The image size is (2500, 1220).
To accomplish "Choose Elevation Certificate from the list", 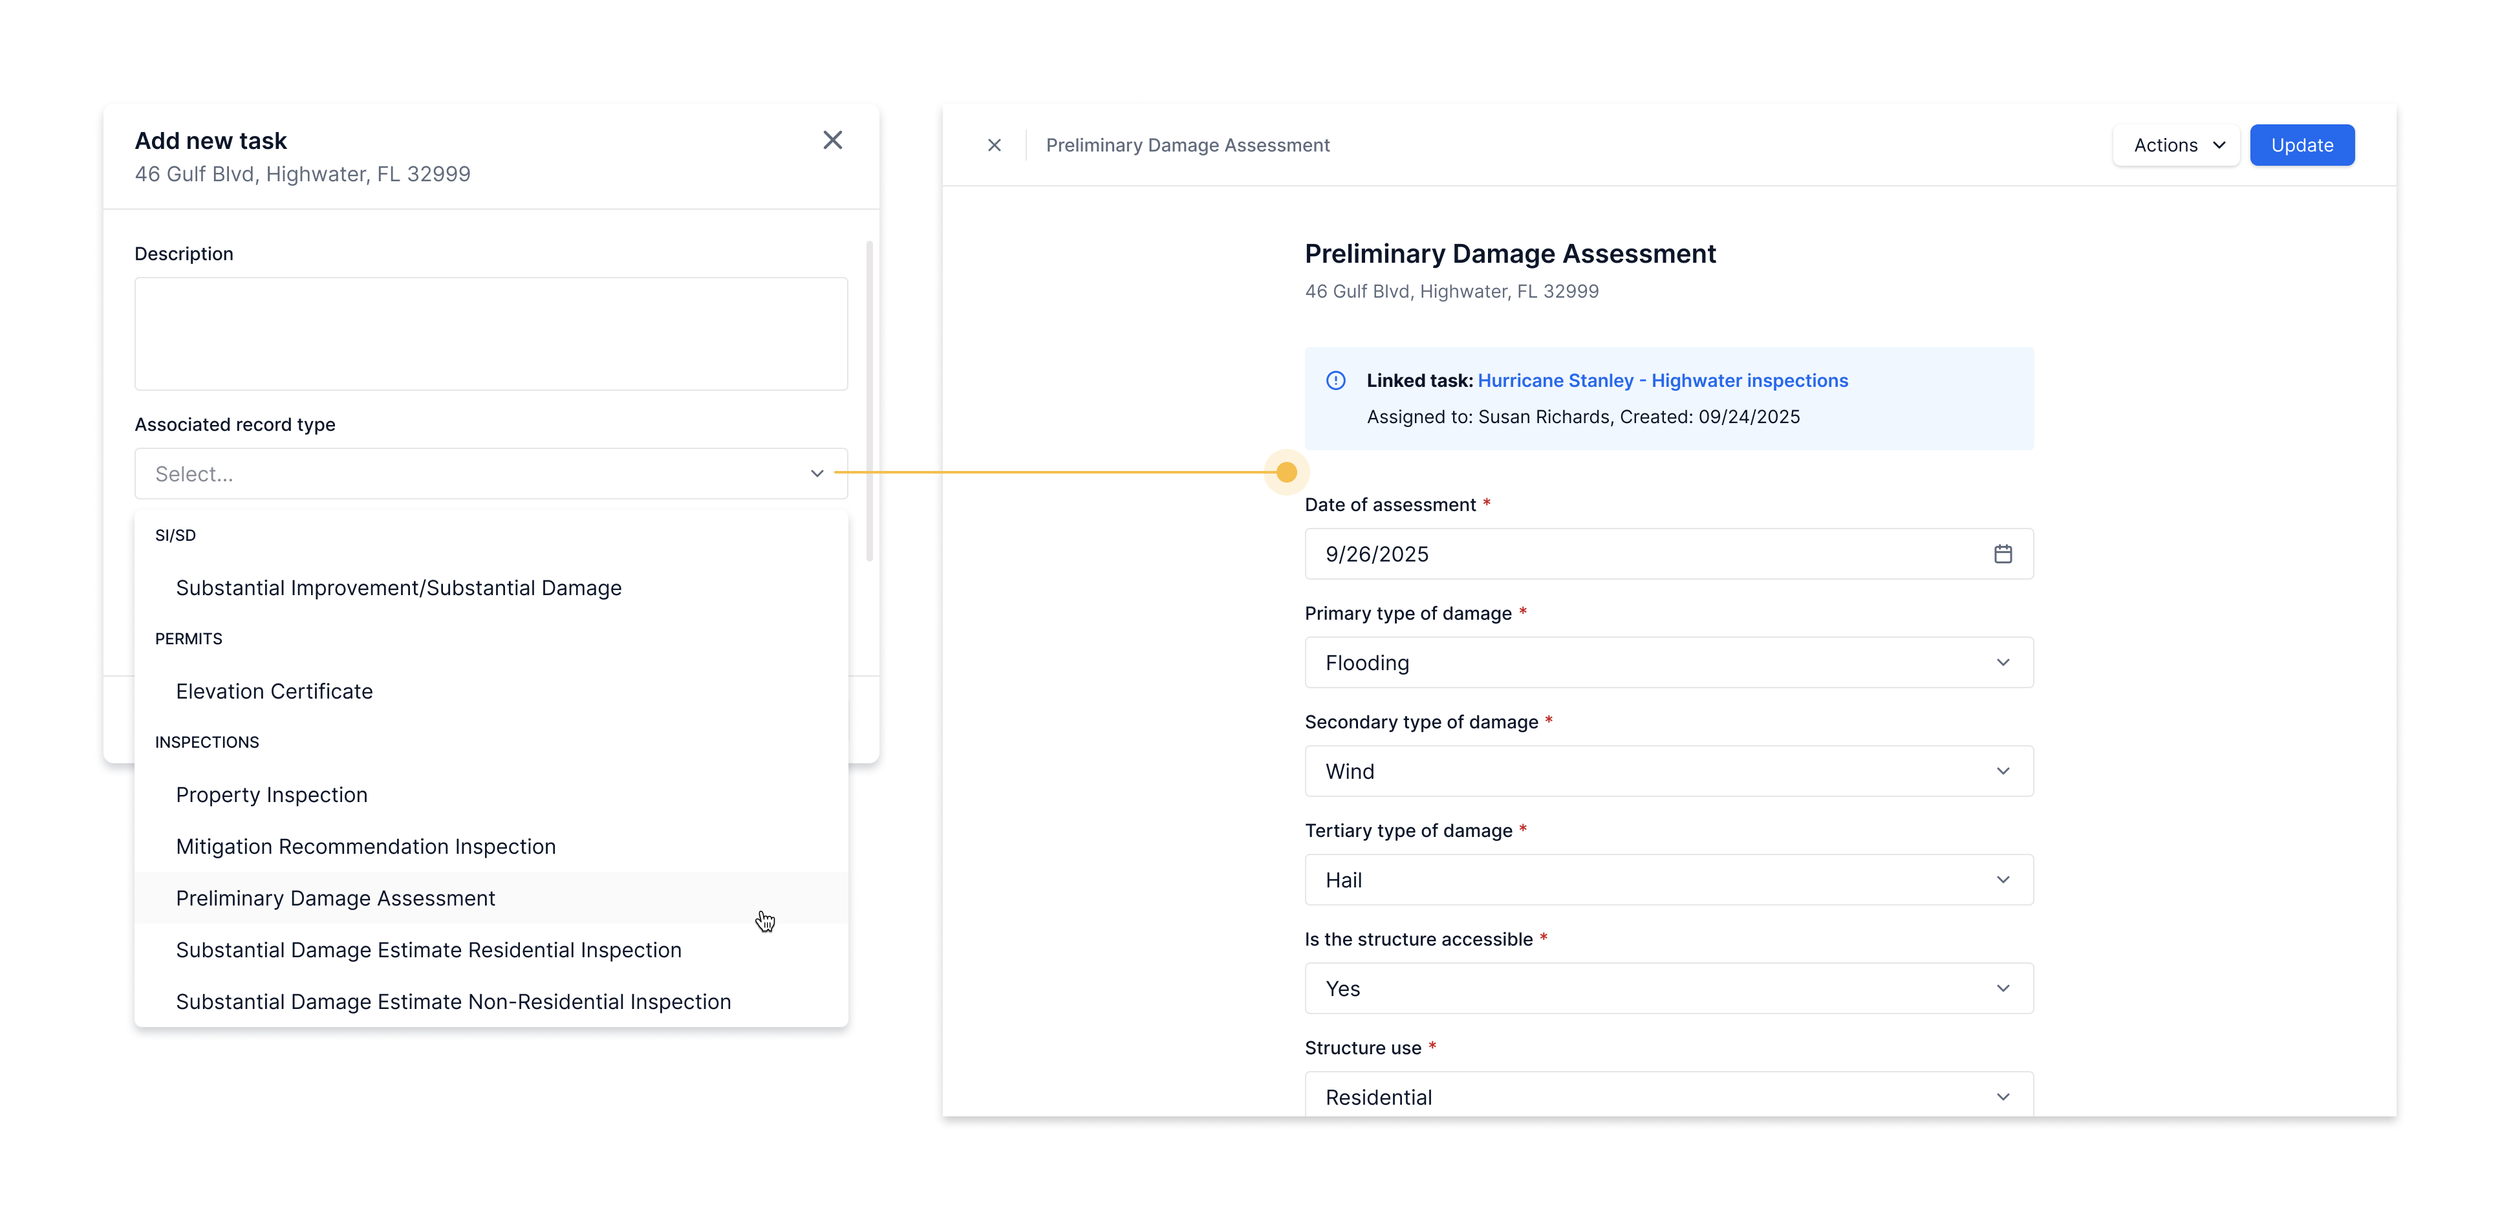I will 274,691.
